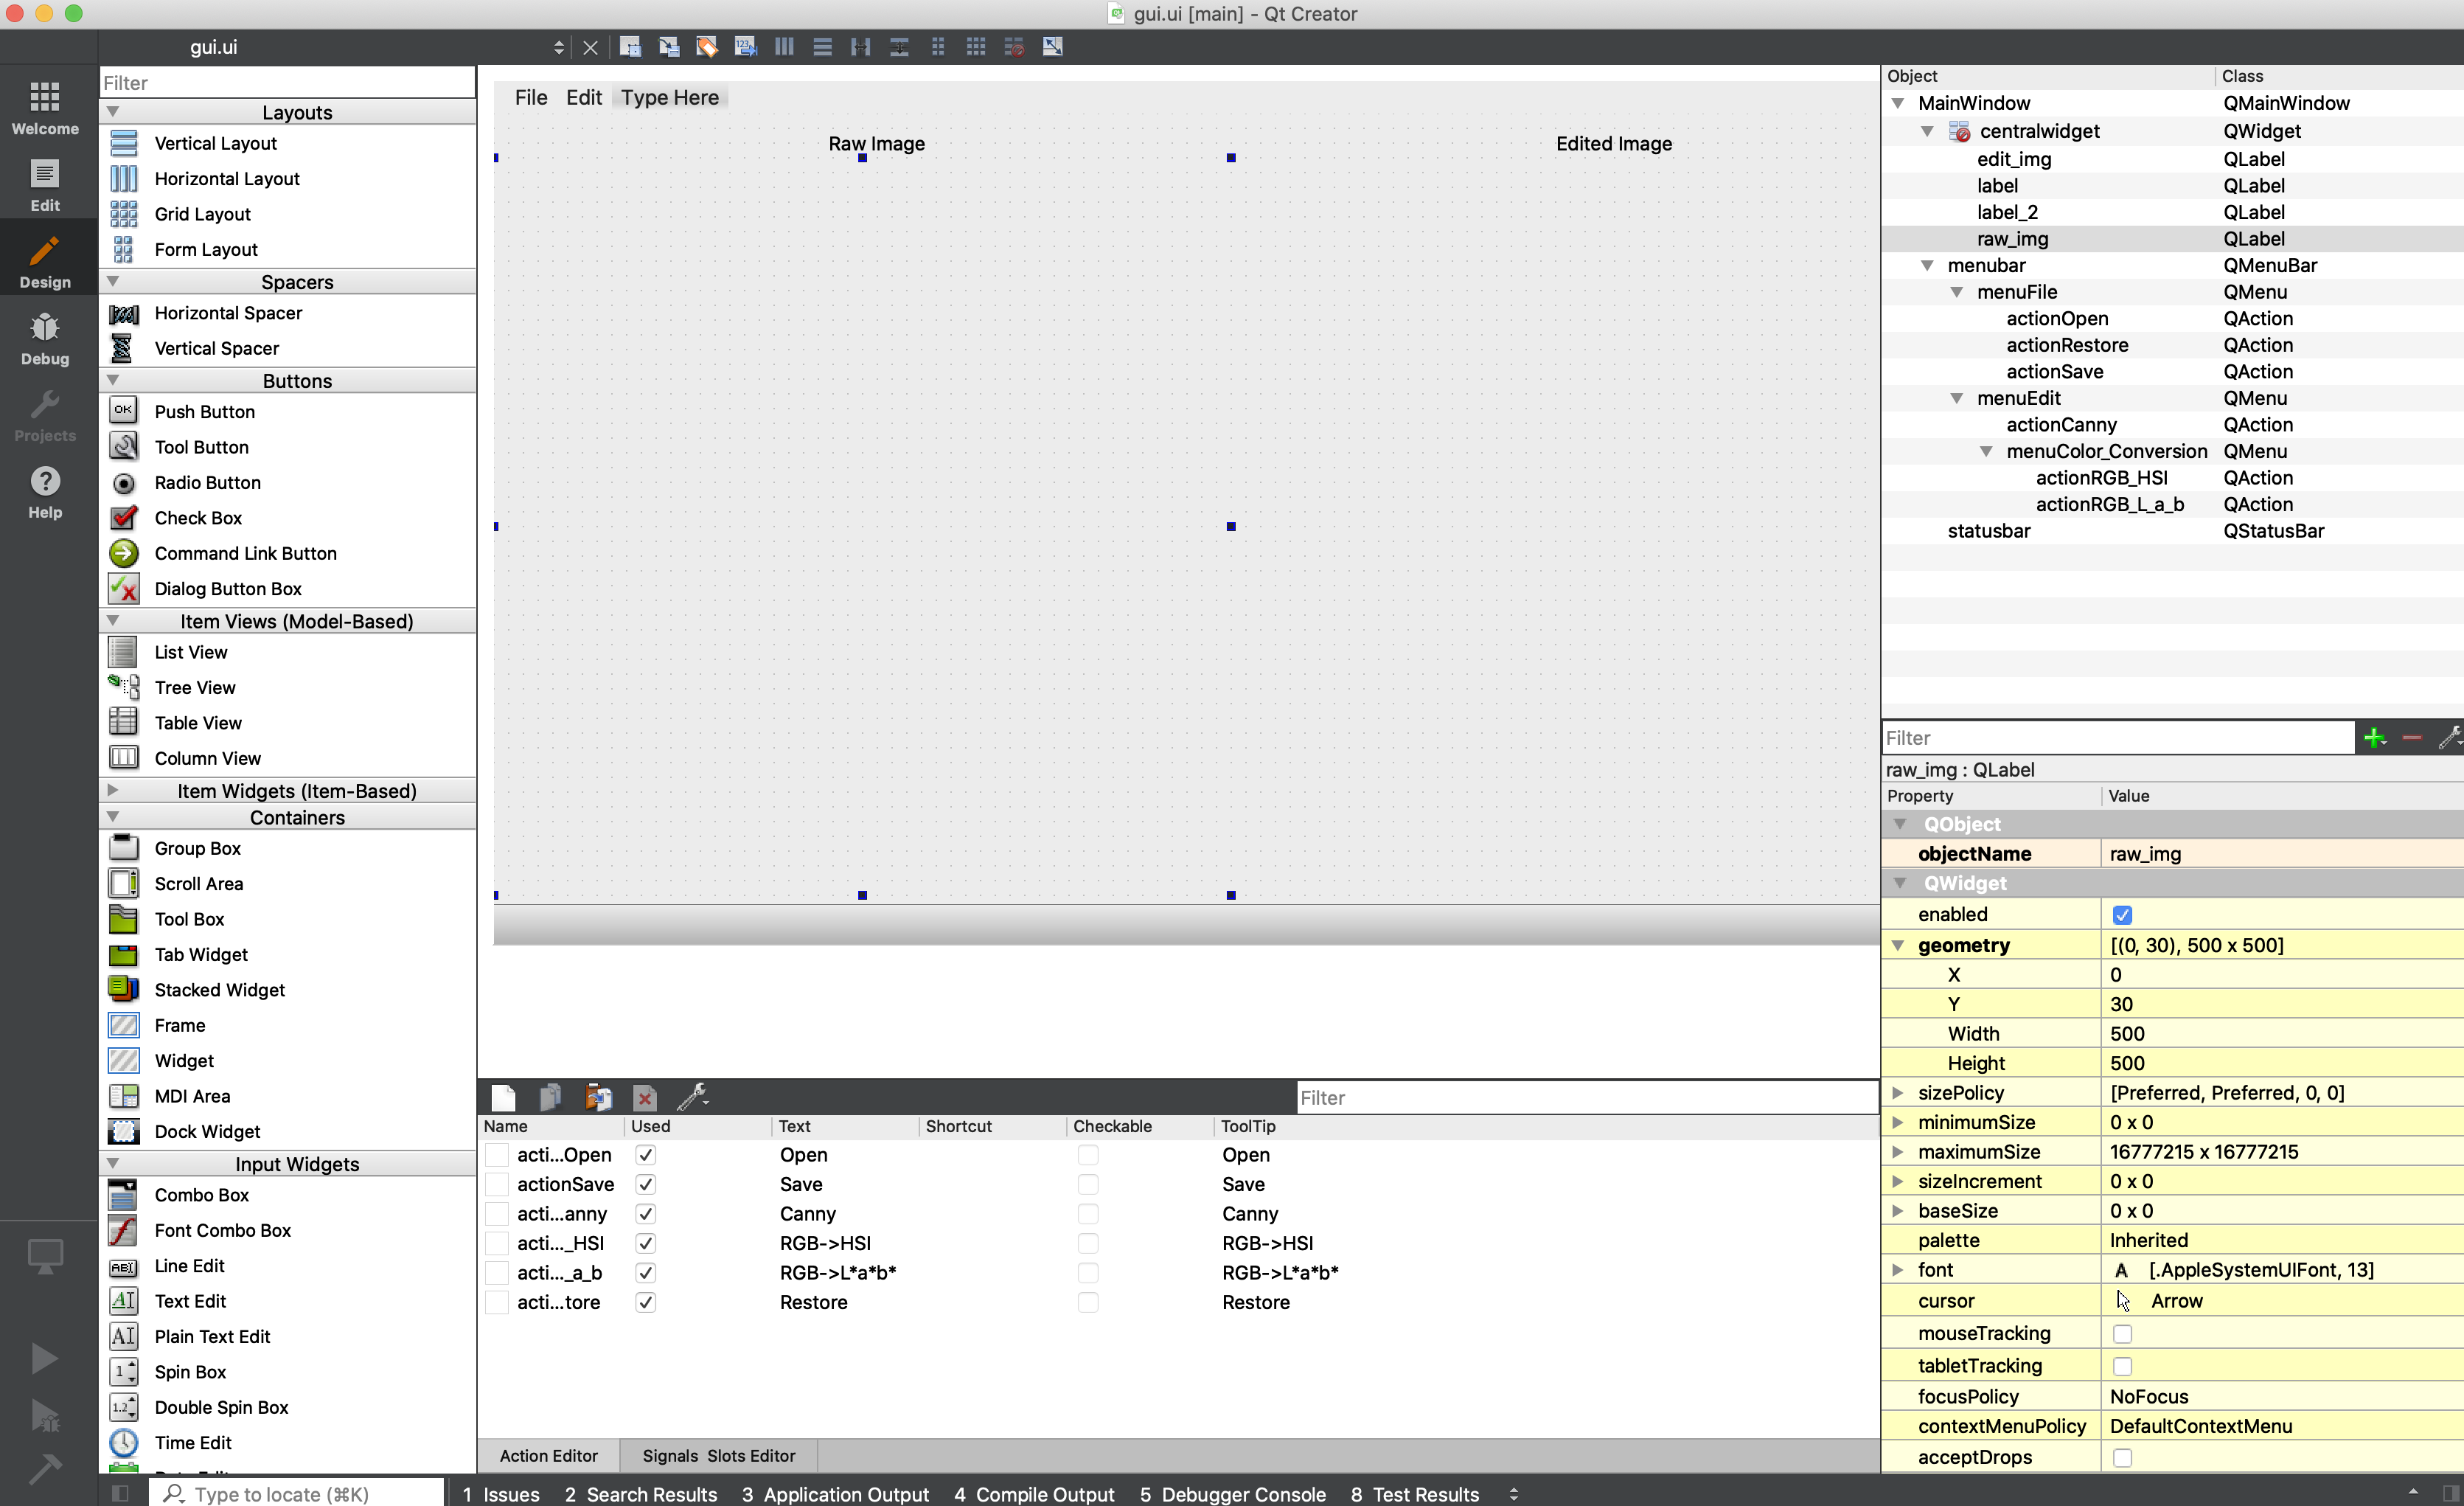Toggle Checkable box for actionSave row

(1087, 1184)
